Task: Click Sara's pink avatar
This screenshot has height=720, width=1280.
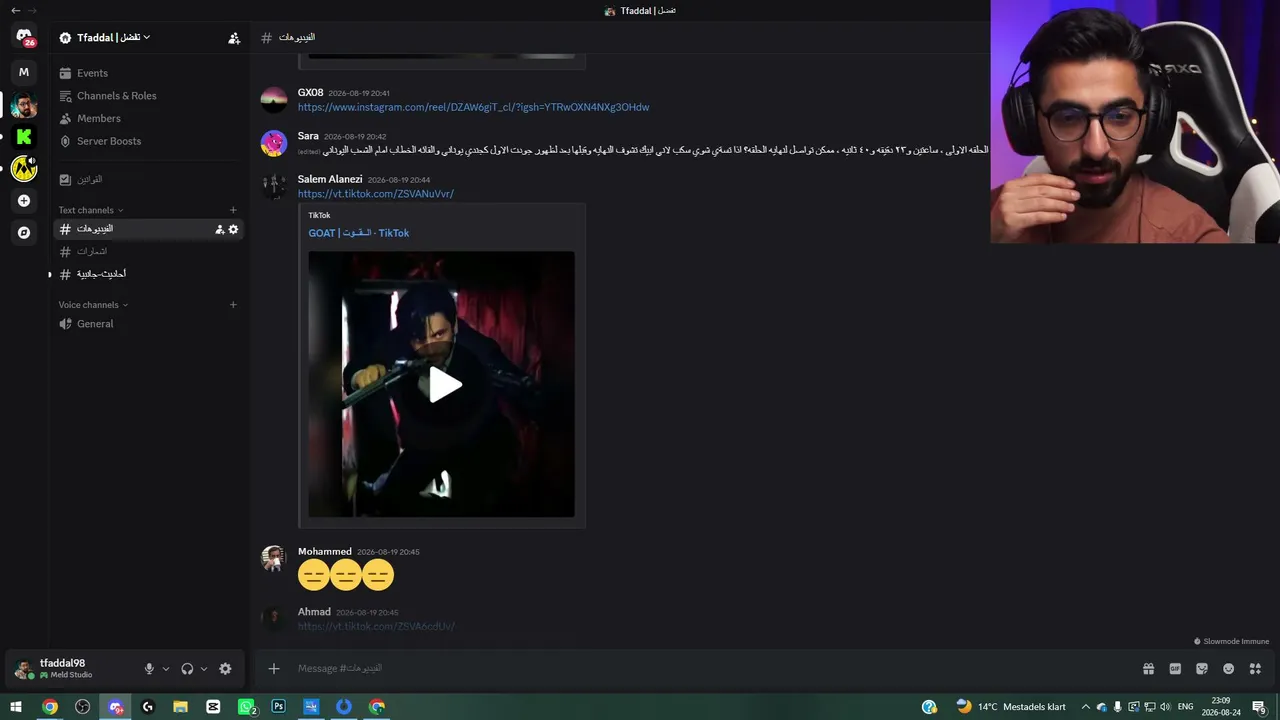Action: pos(274,143)
